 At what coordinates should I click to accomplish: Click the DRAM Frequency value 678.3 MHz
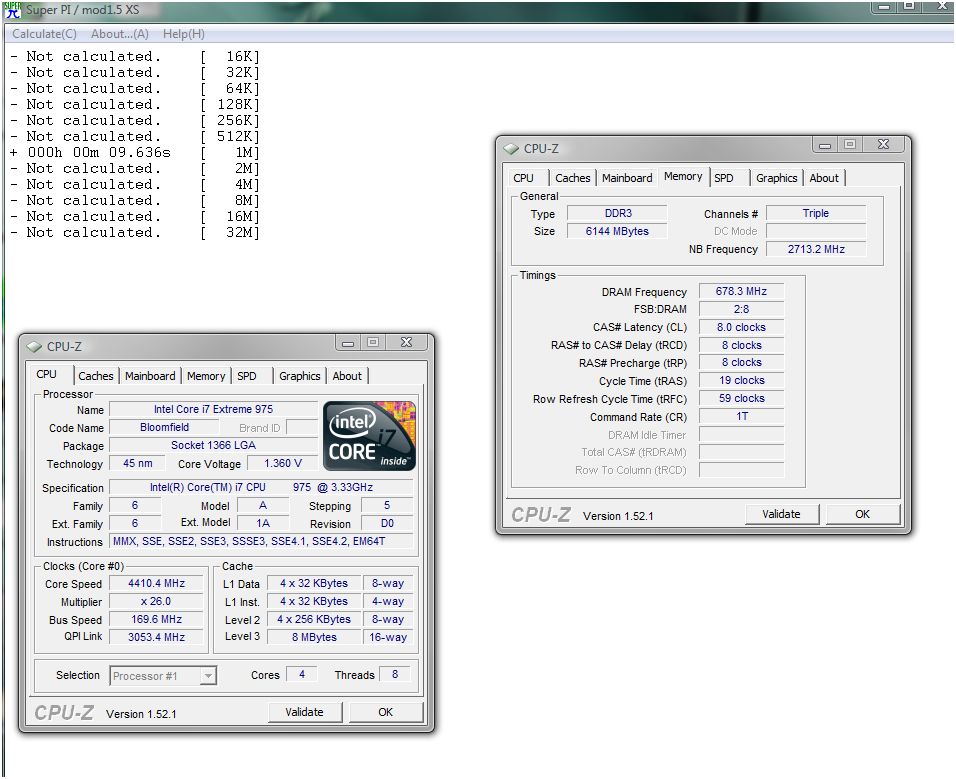741,291
